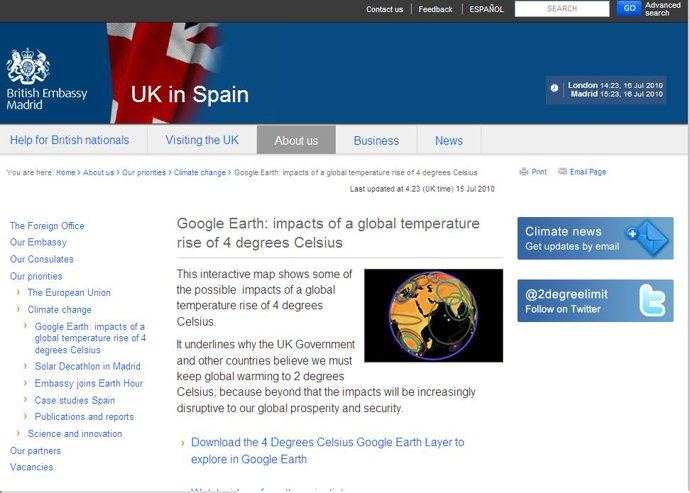Click into the SEARCH text field

tap(561, 9)
